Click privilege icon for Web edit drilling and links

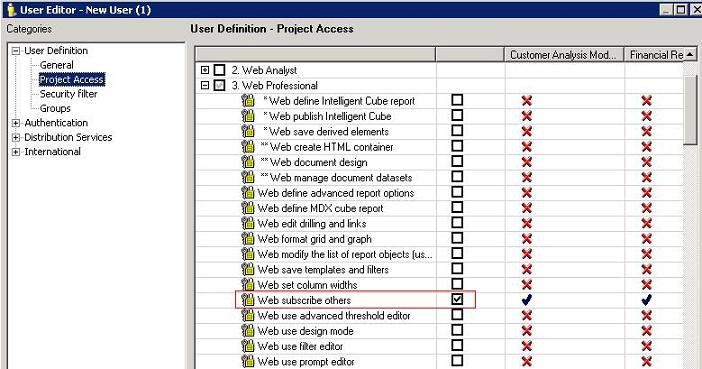coord(248,223)
